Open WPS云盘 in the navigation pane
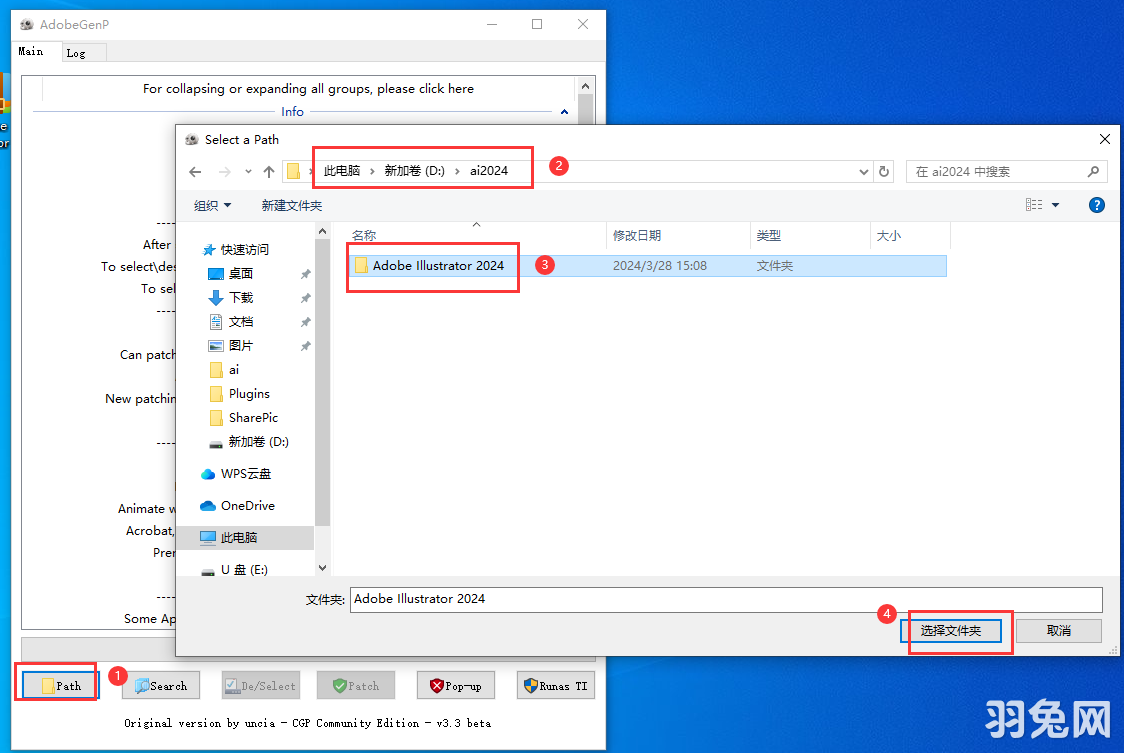This screenshot has height=753, width=1124. pos(245,474)
